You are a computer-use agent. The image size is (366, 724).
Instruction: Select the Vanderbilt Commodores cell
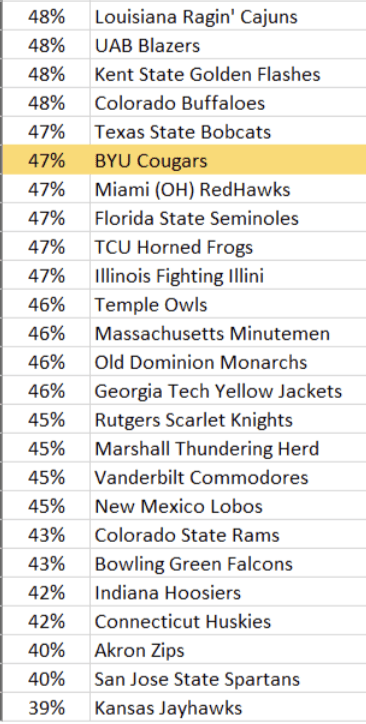(x=228, y=477)
